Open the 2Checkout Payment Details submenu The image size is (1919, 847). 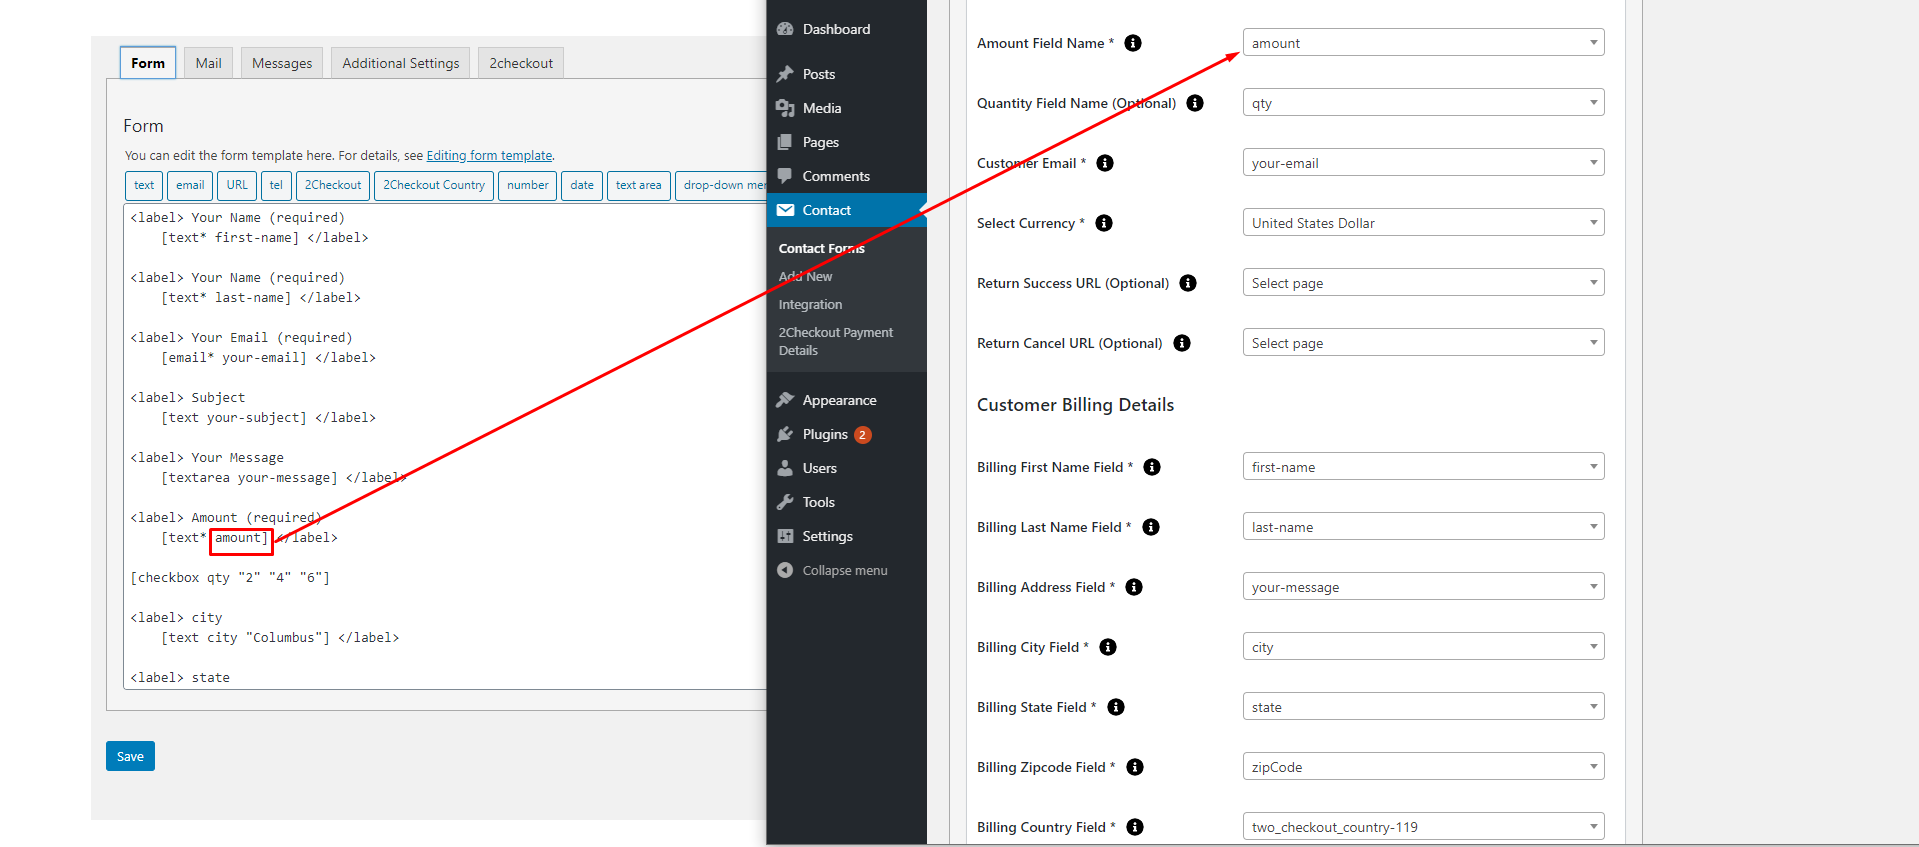835,341
